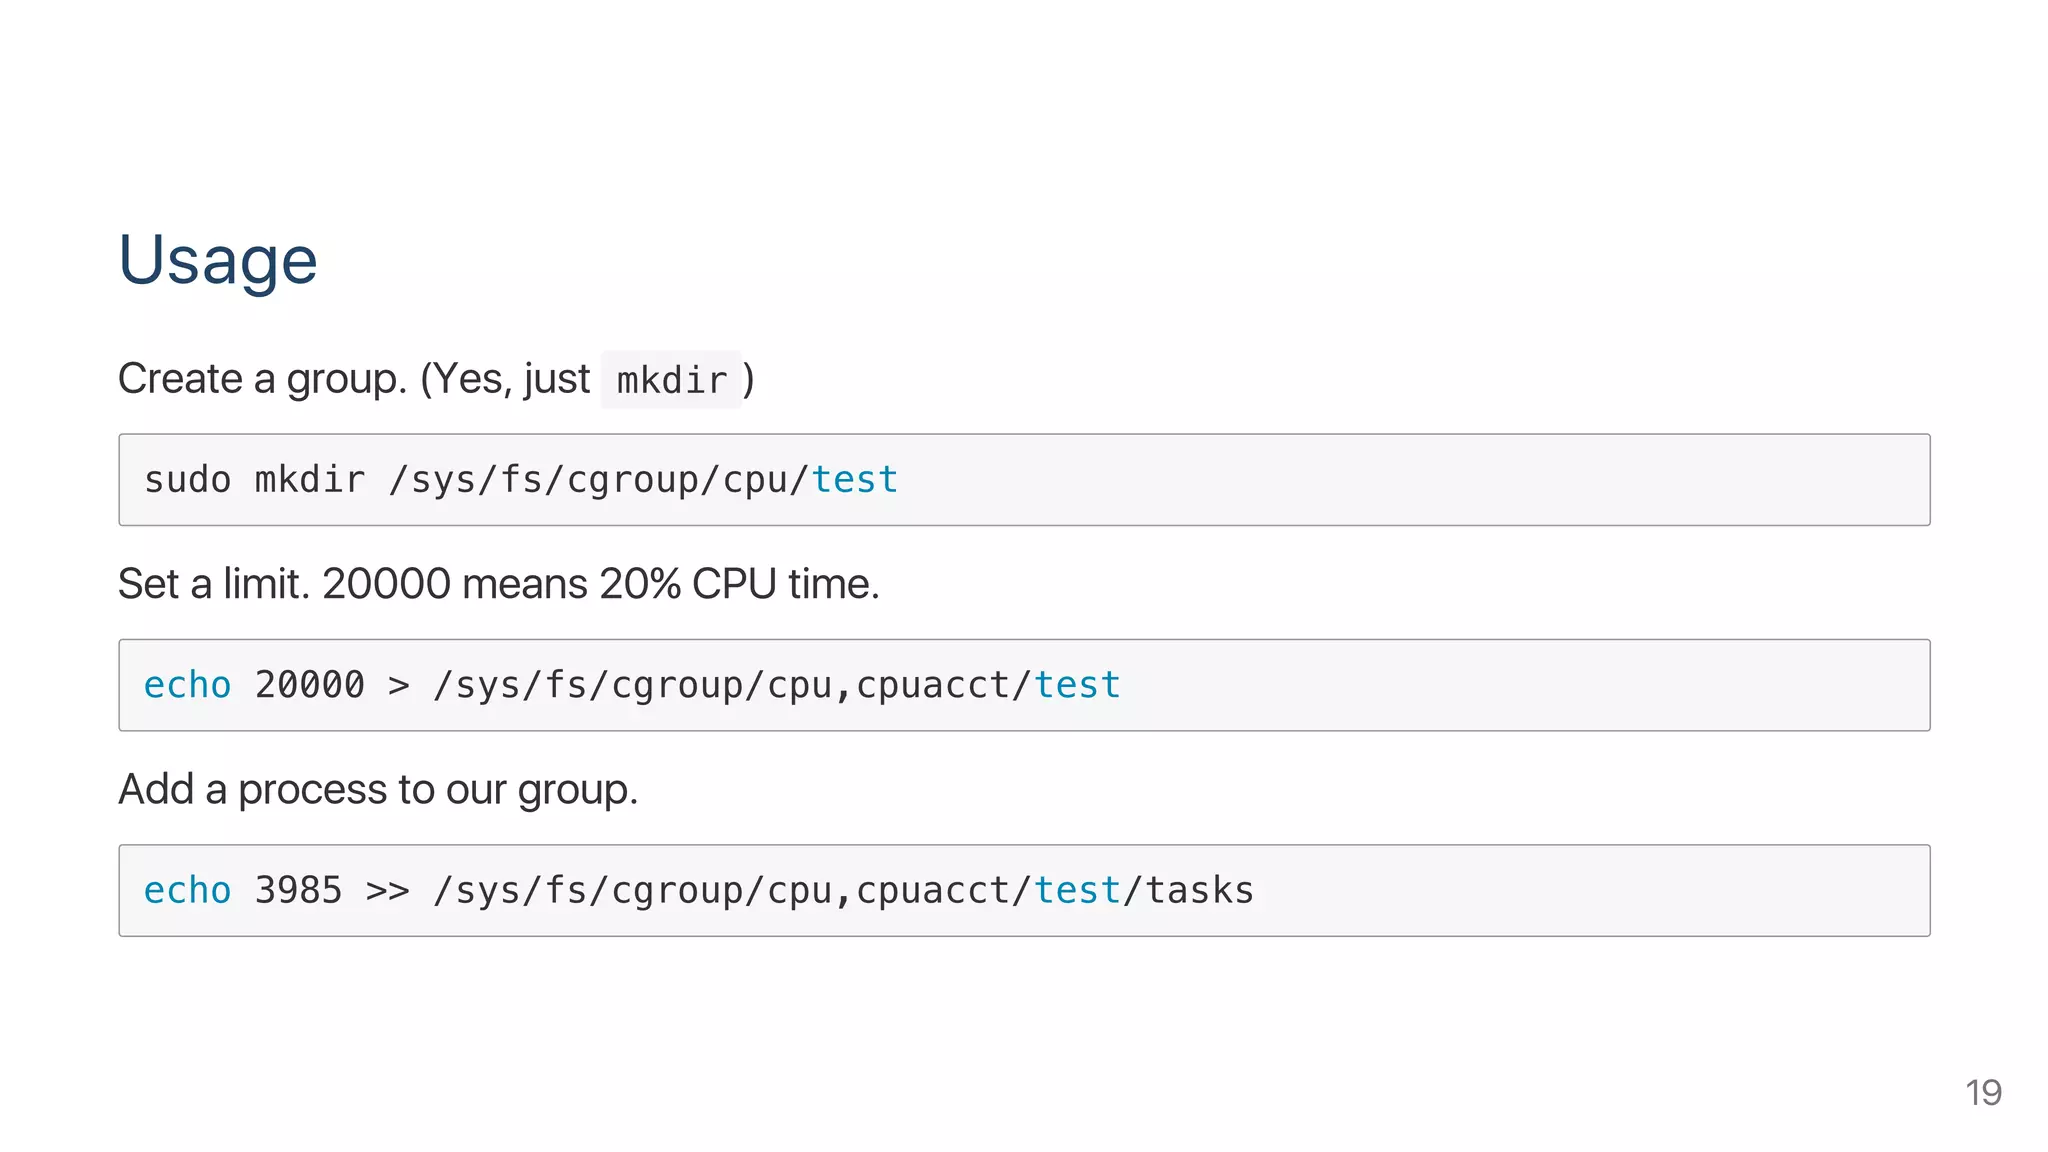2048x1152 pixels.
Task: Click "/sys/fs/cgroup/cpu/" path in the sudo command
Action: (598, 480)
